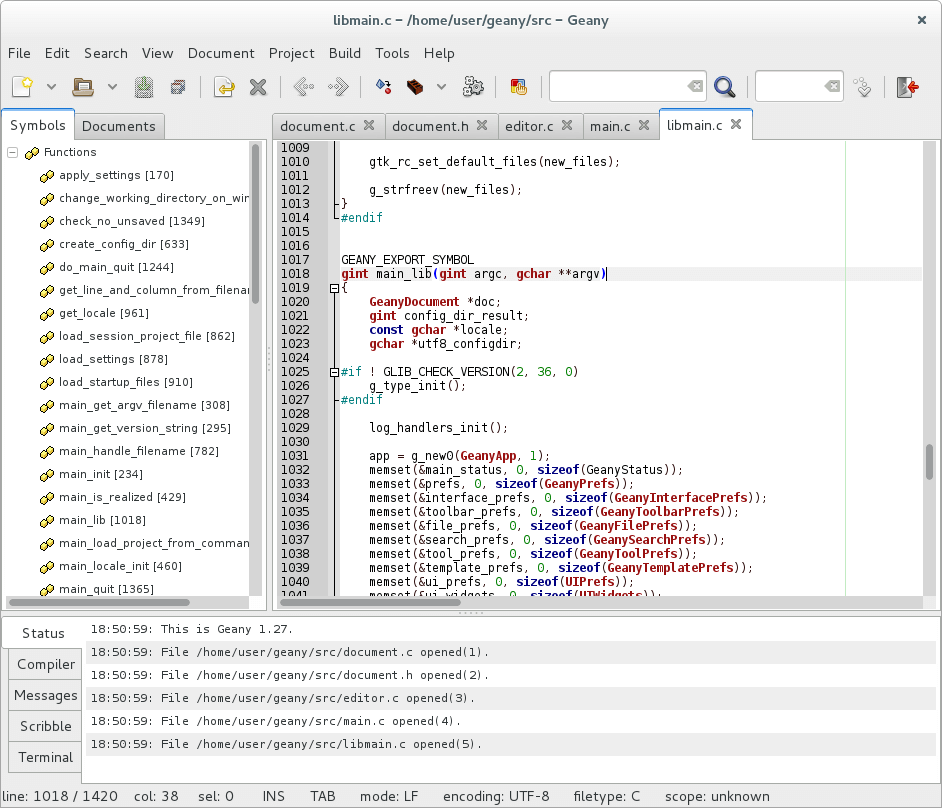
Task: Click the Reload file toolbar icon
Action: 224,87
